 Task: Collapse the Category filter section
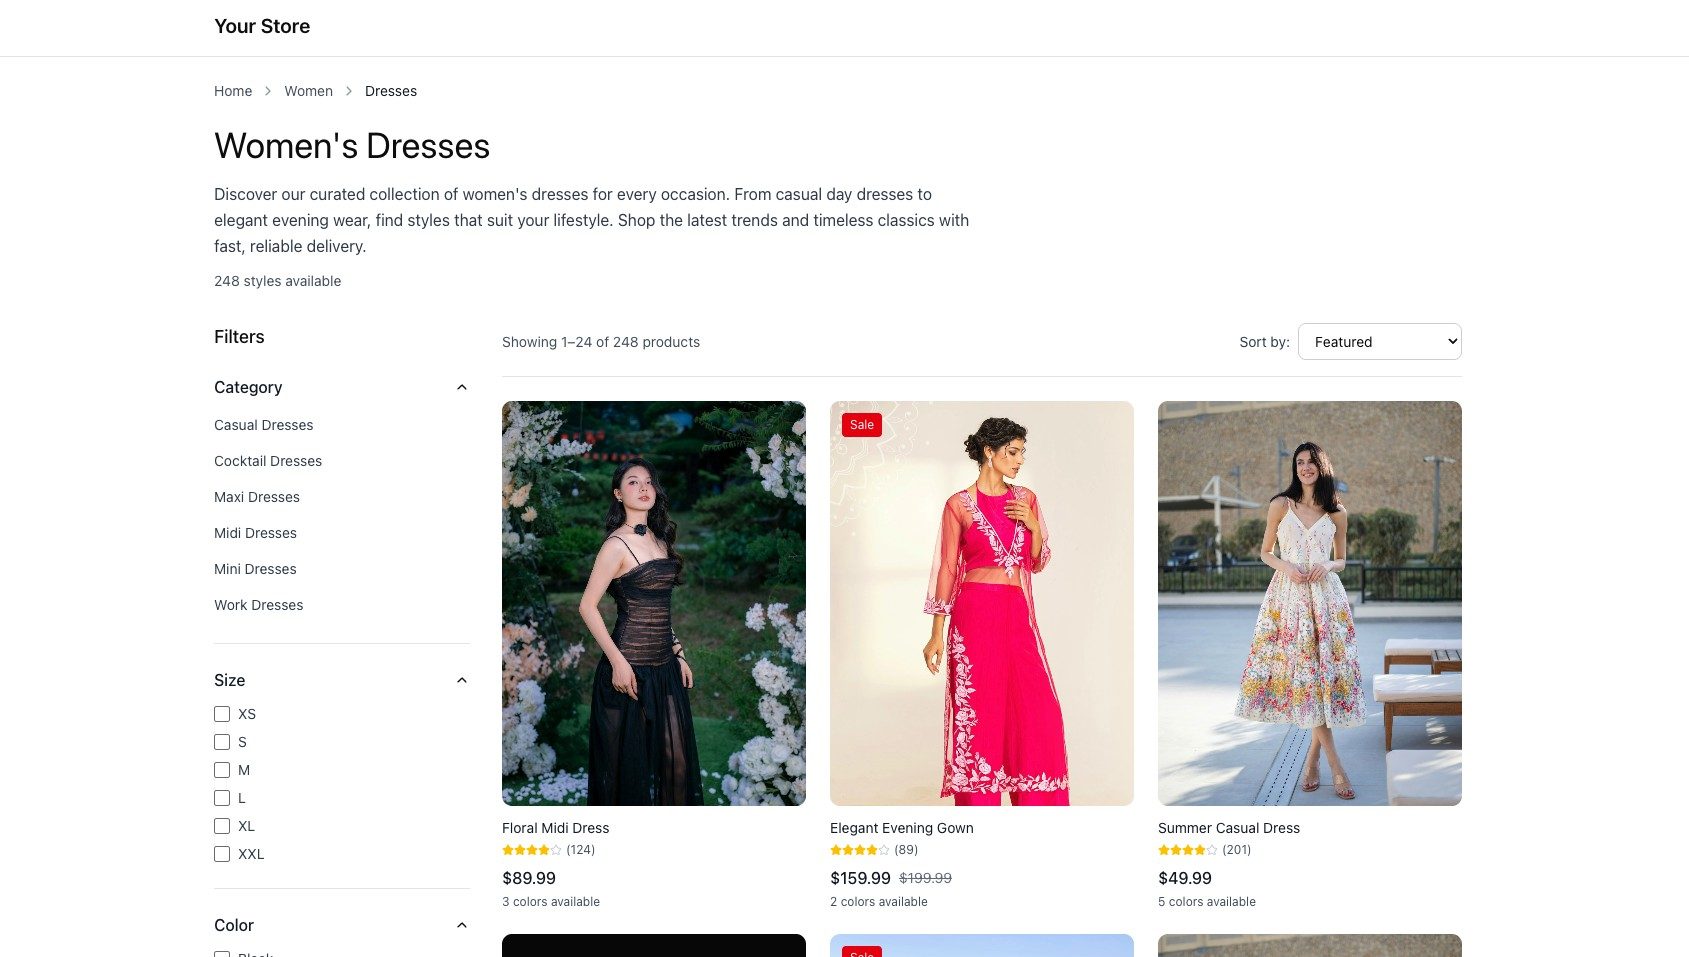point(461,387)
